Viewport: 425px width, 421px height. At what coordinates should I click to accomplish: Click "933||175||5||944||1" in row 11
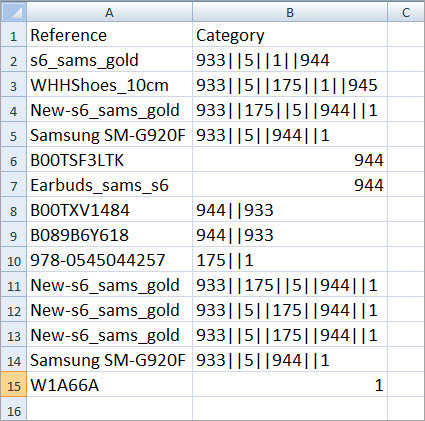[290, 285]
